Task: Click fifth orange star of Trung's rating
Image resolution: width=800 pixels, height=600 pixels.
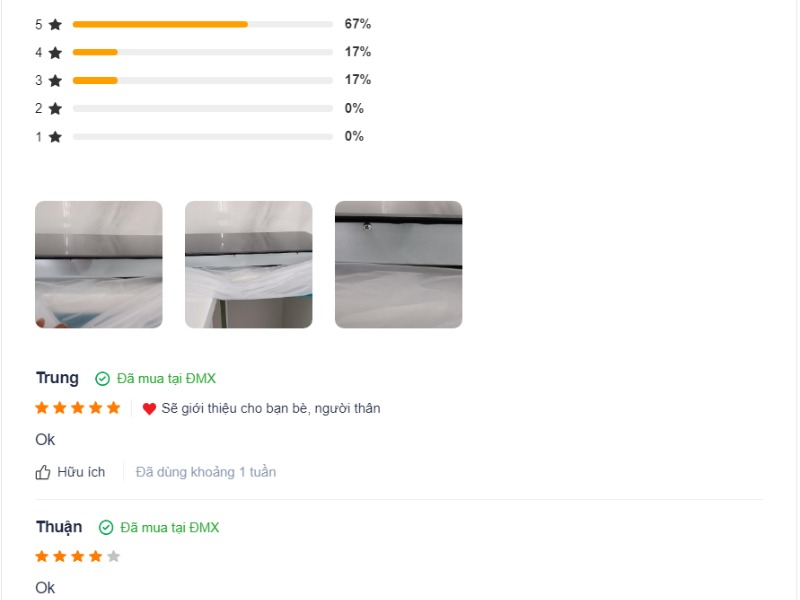Action: pyautogui.click(x=114, y=408)
